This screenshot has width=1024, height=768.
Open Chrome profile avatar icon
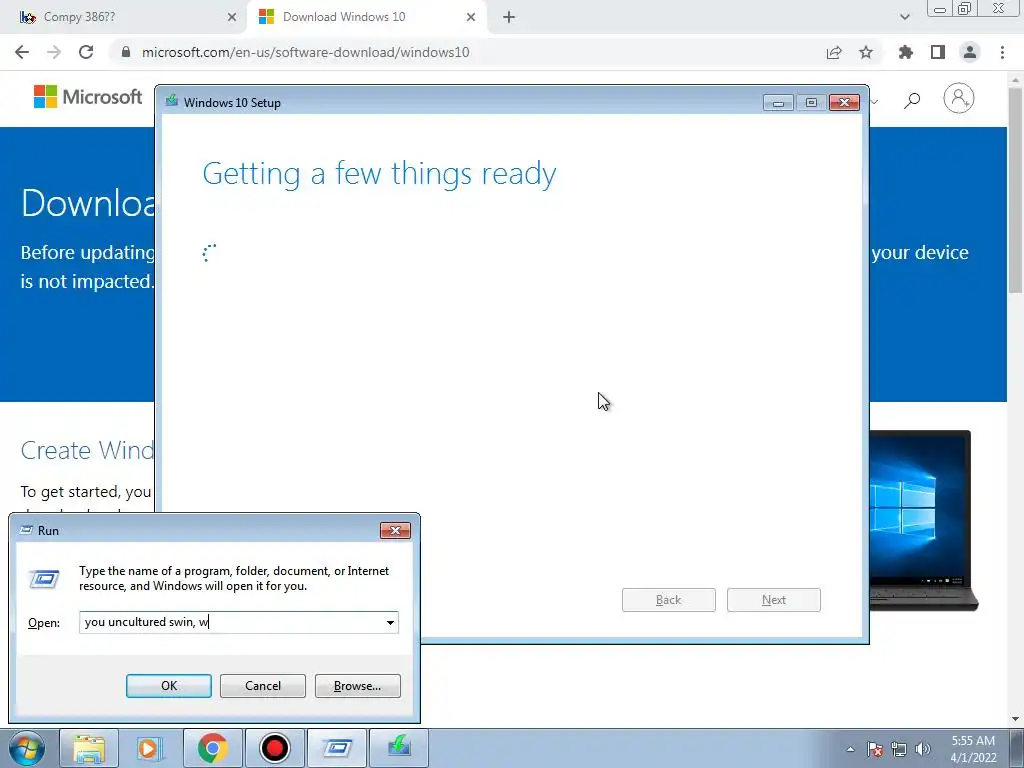(x=970, y=52)
